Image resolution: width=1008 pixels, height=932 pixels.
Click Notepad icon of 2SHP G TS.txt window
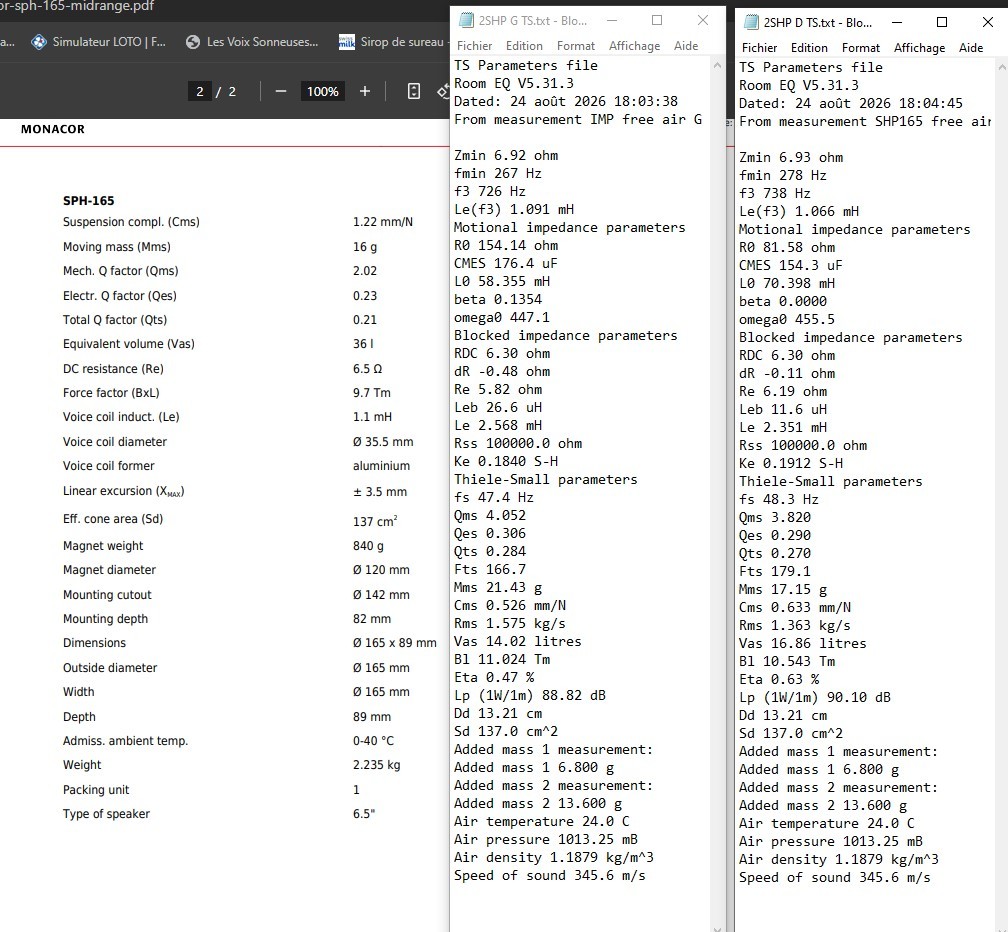point(466,21)
